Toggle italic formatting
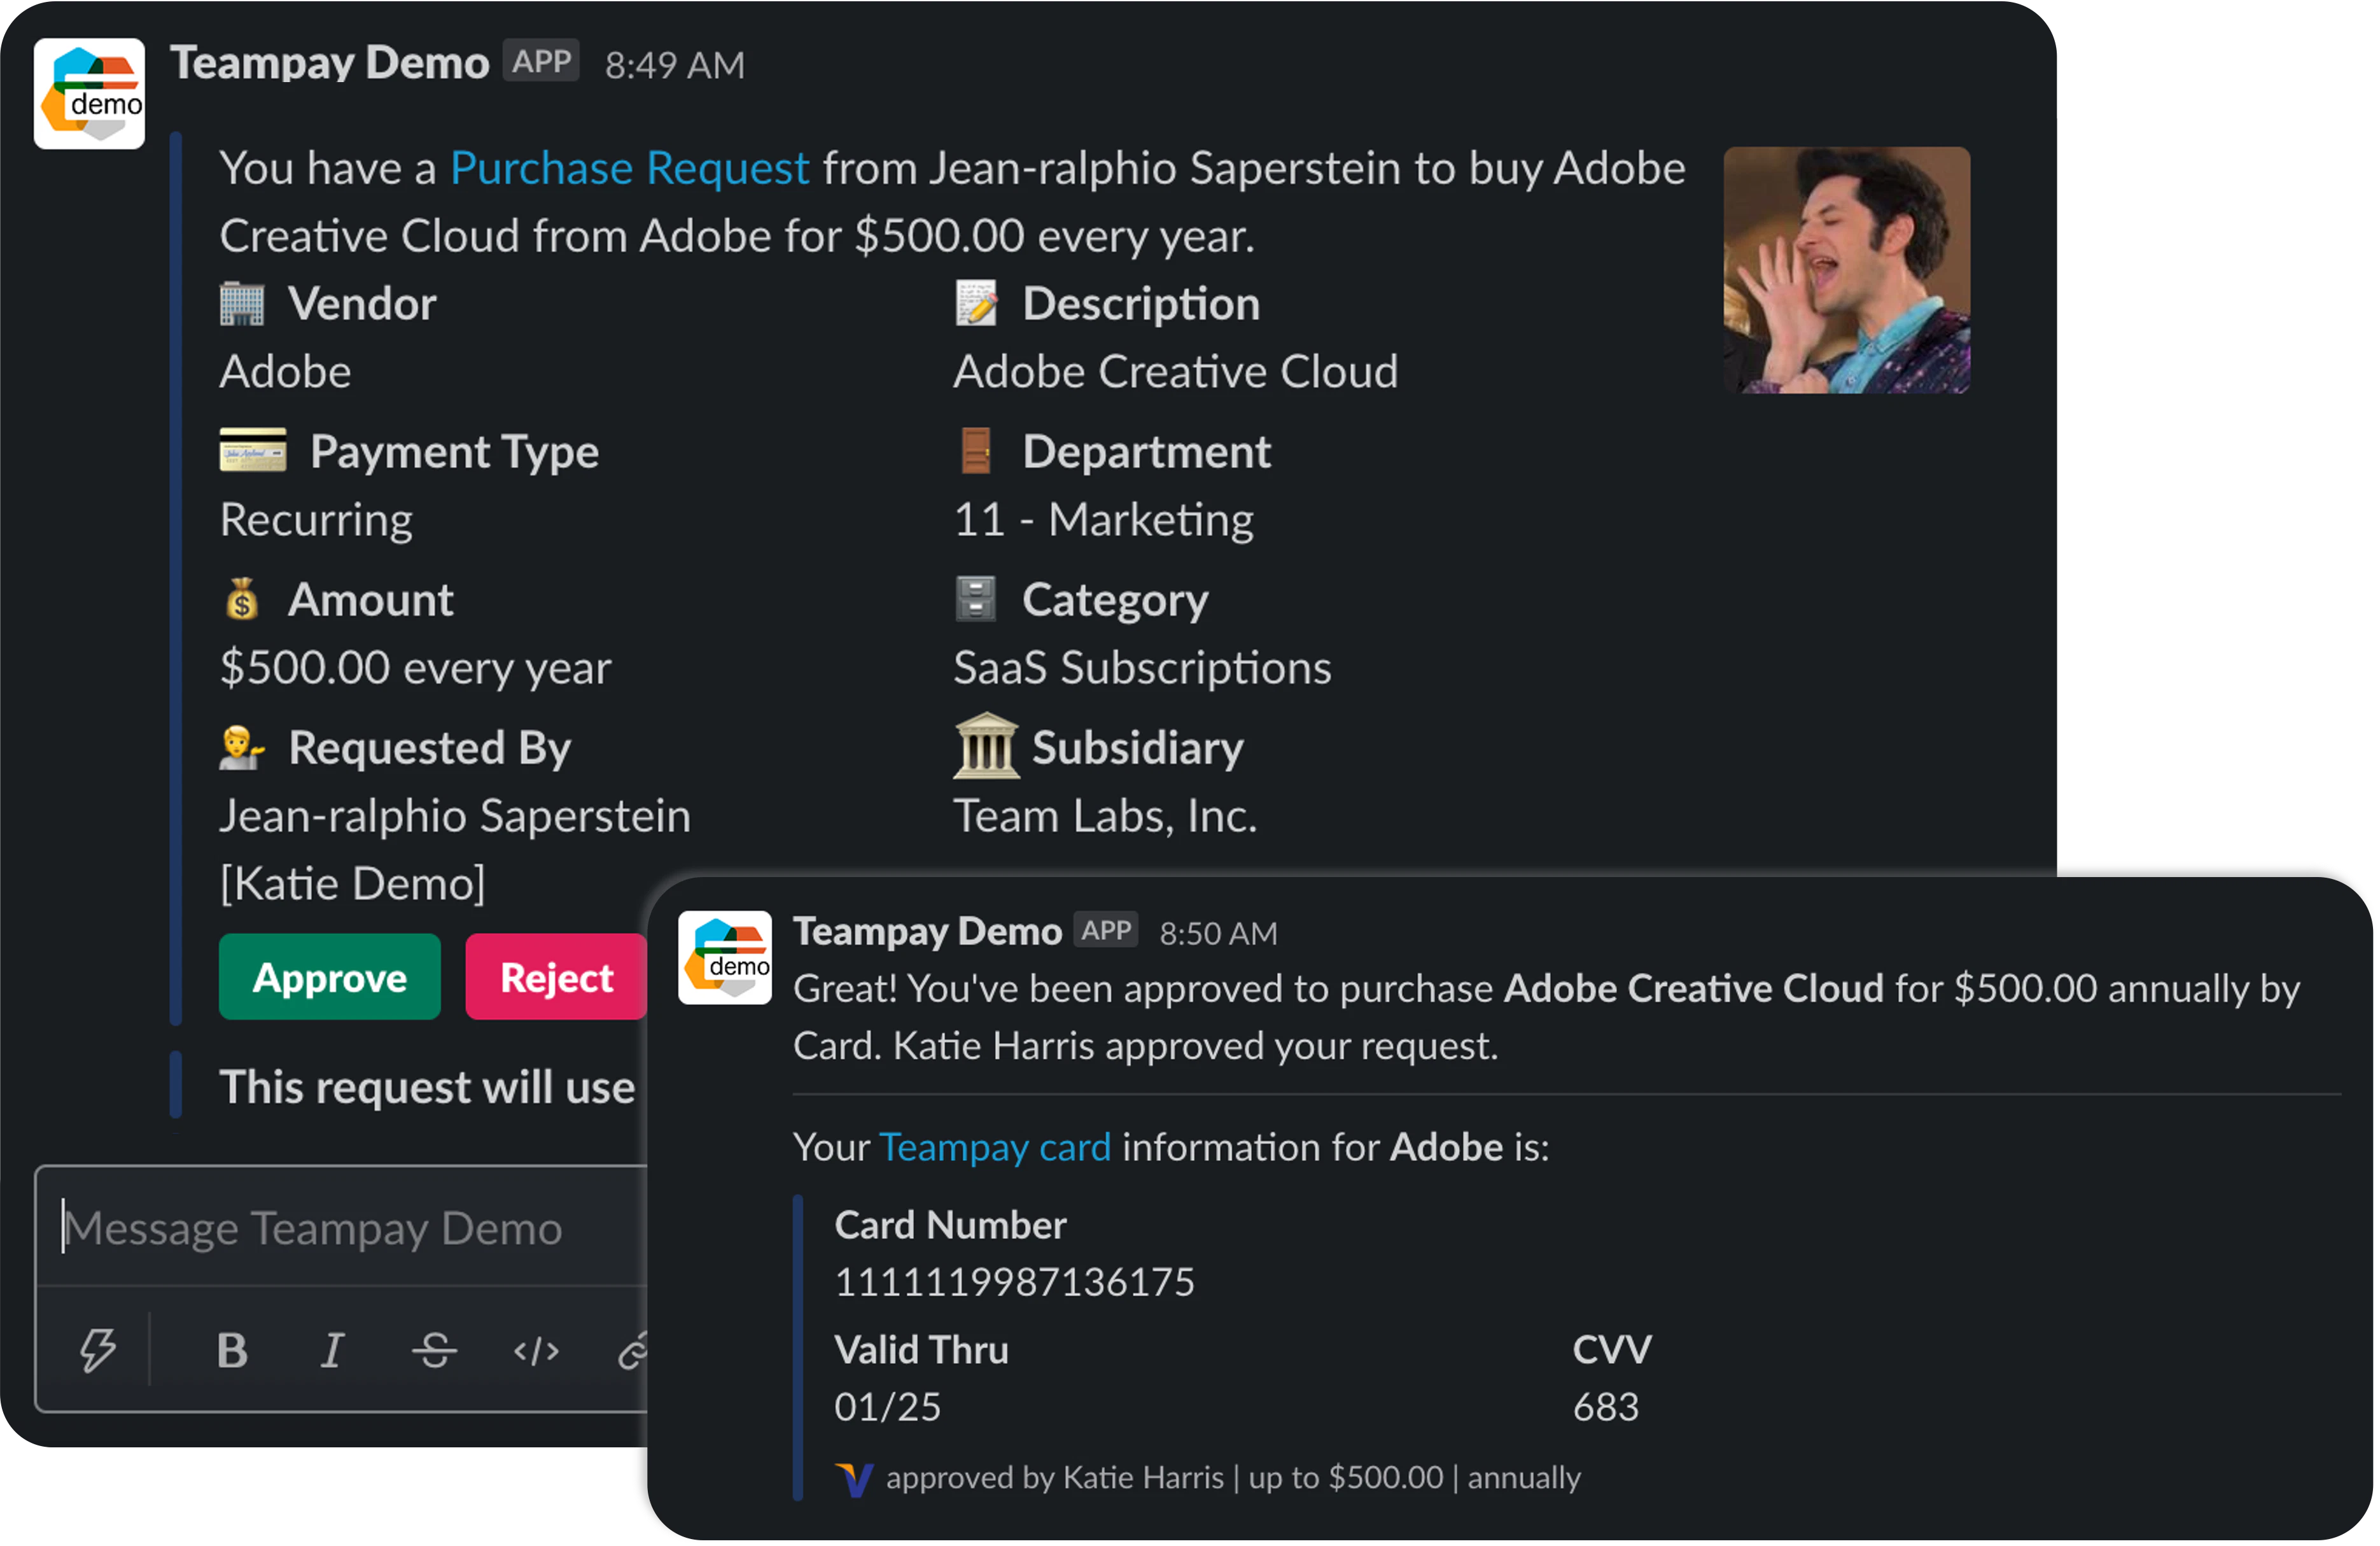2380x1546 pixels. pos(333,1350)
